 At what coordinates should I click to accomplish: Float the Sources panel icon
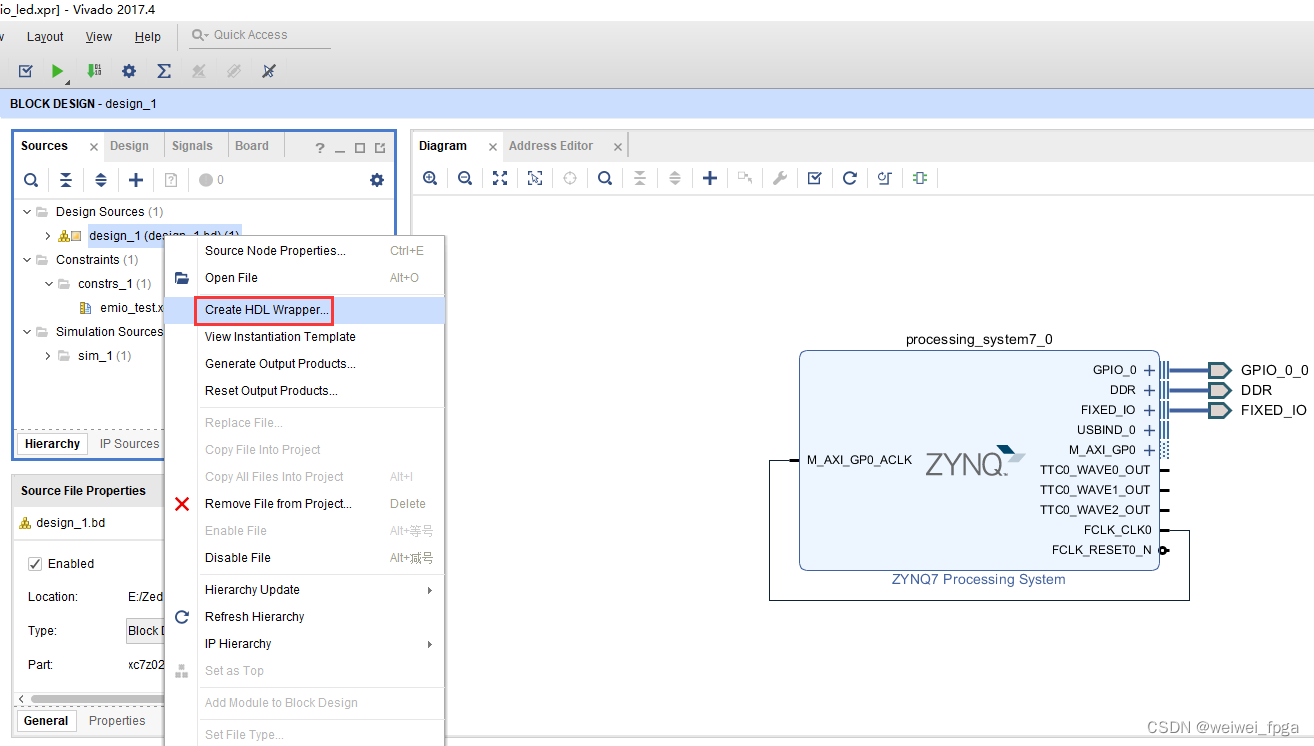[380, 148]
